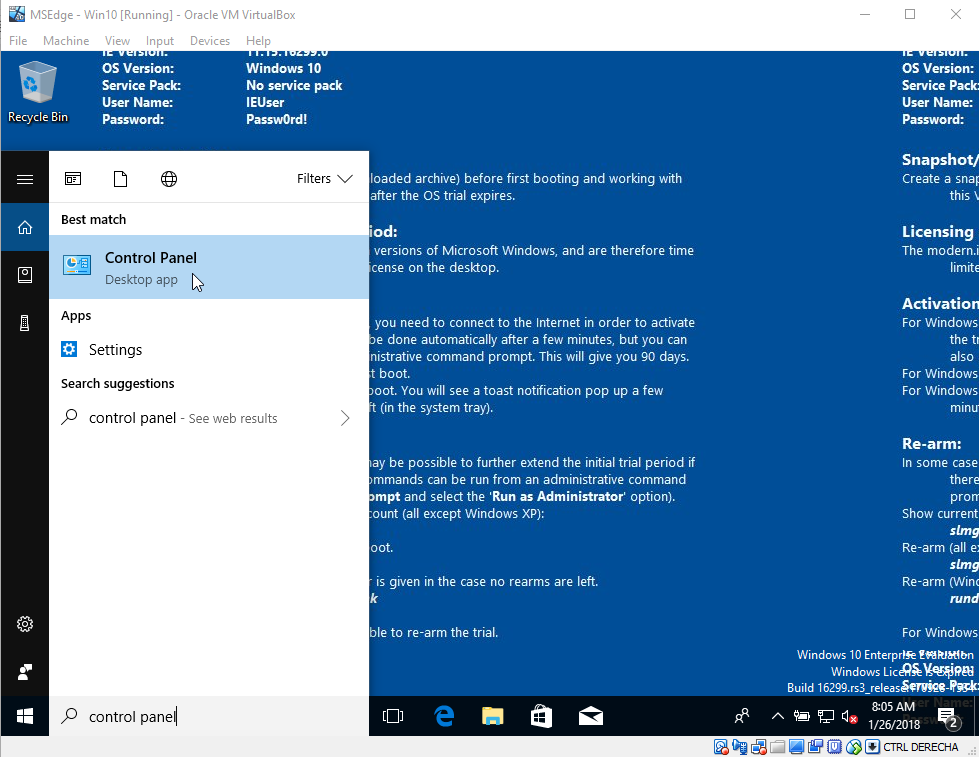Open Recycle Bin on the desktop
The height and width of the screenshot is (757, 979).
(x=38, y=92)
